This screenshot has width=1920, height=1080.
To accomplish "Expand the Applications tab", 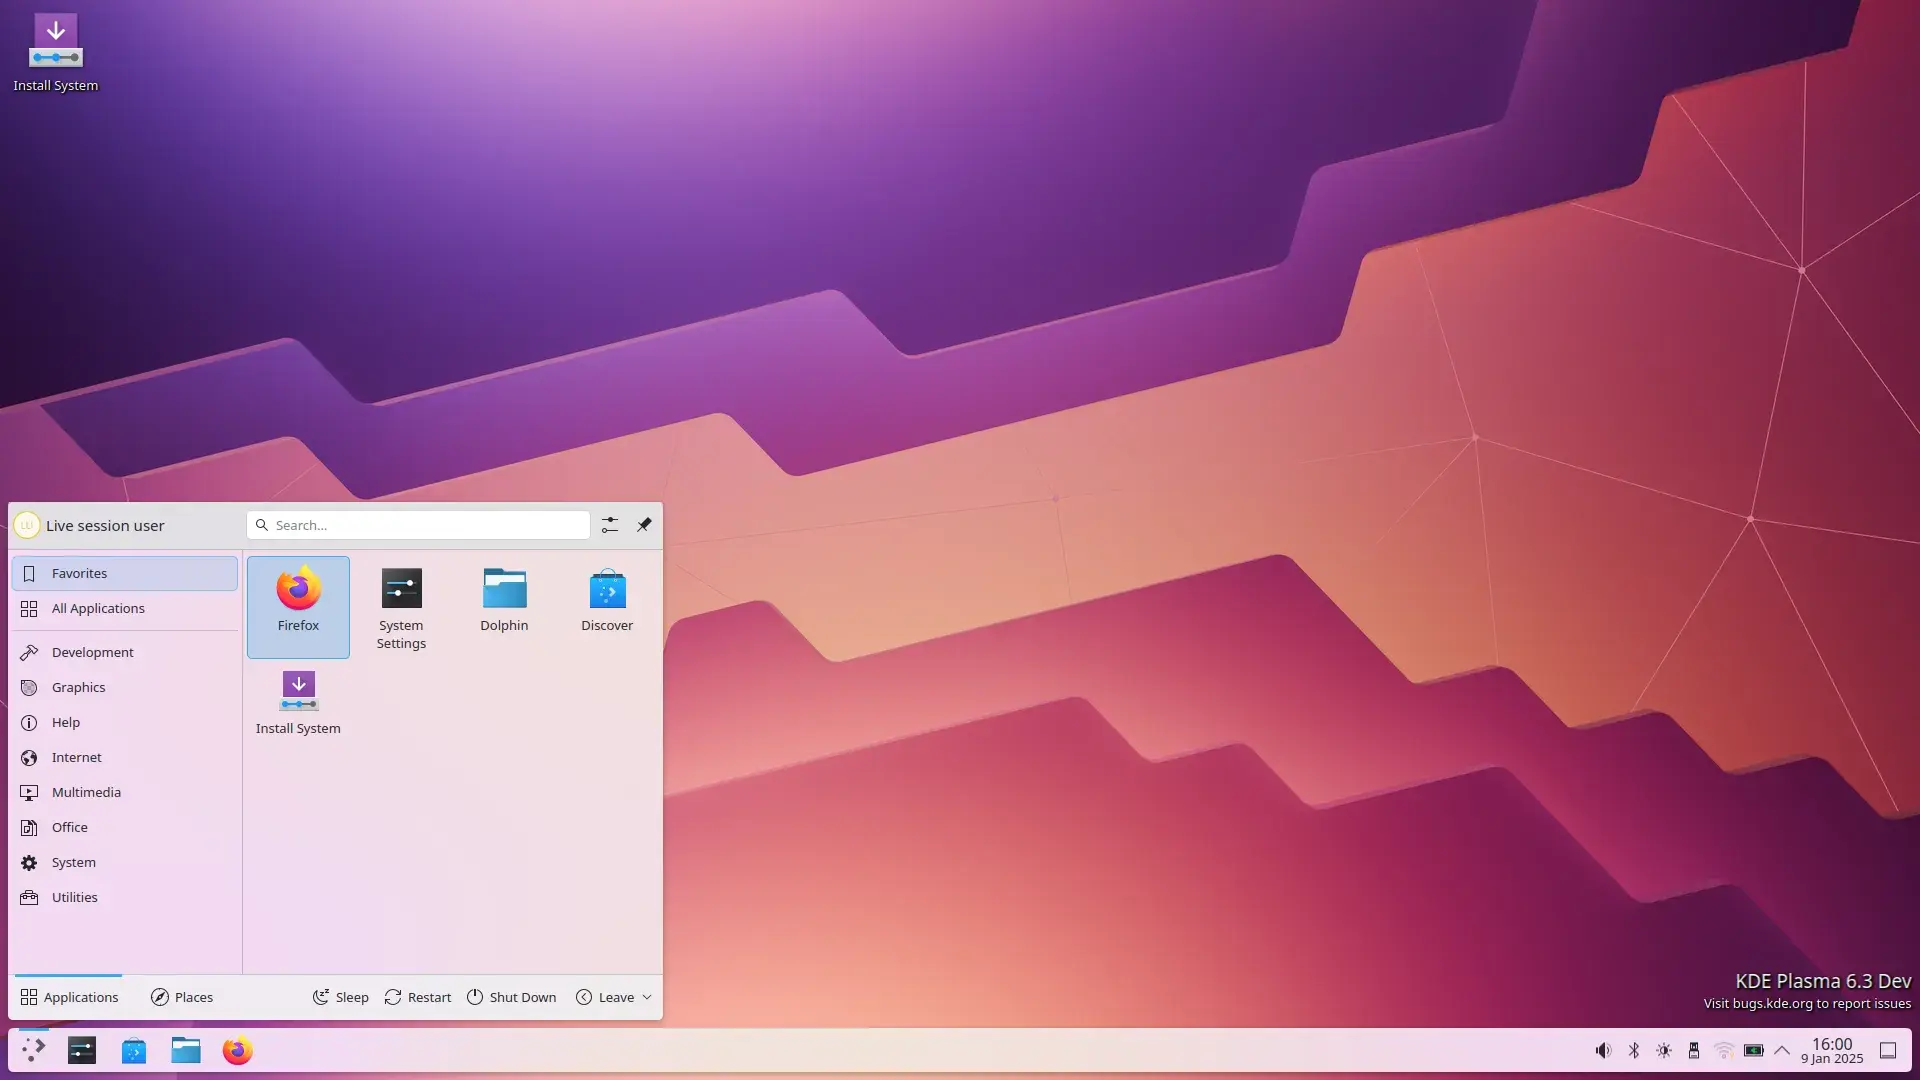I will [x=69, y=996].
